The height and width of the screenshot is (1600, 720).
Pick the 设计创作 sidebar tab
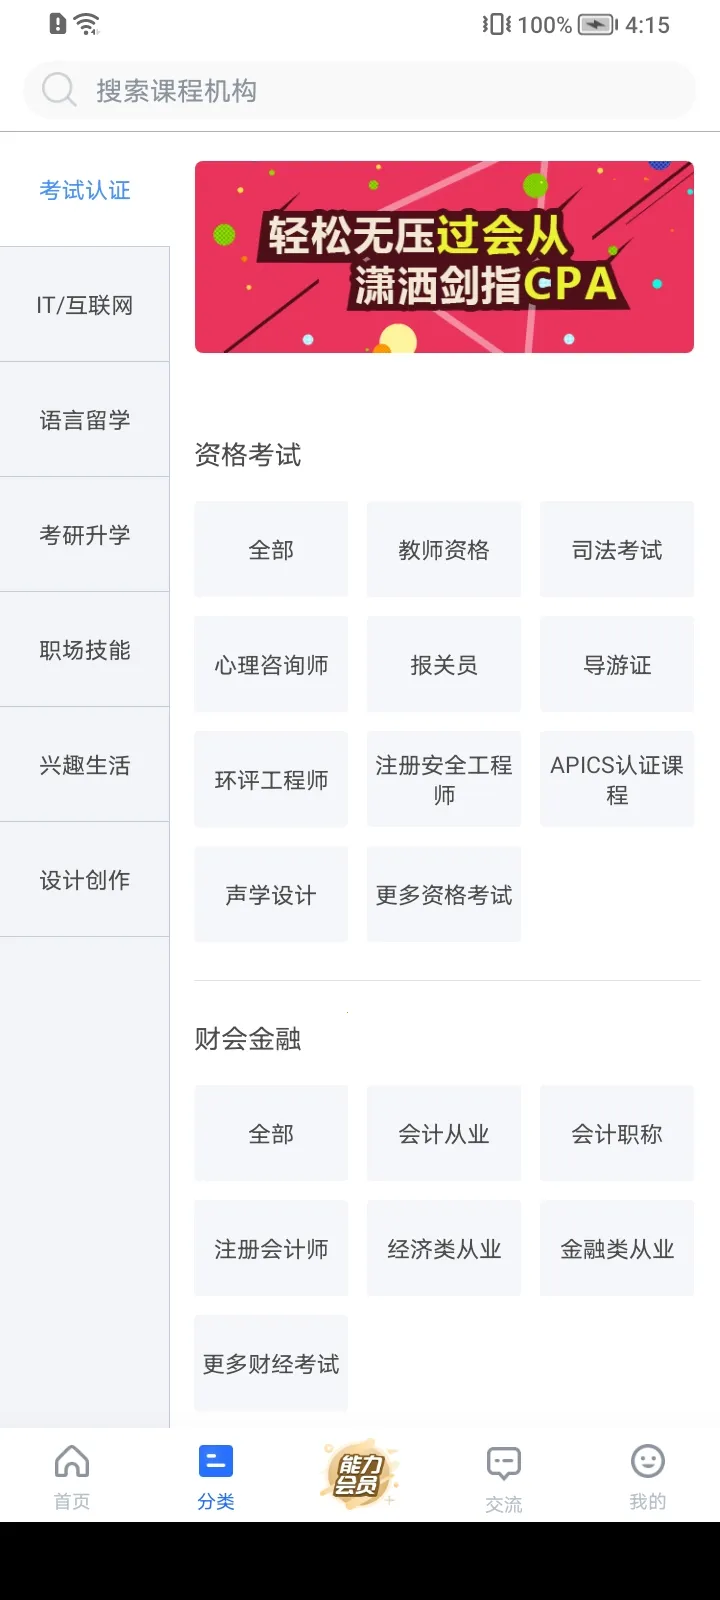coord(85,880)
